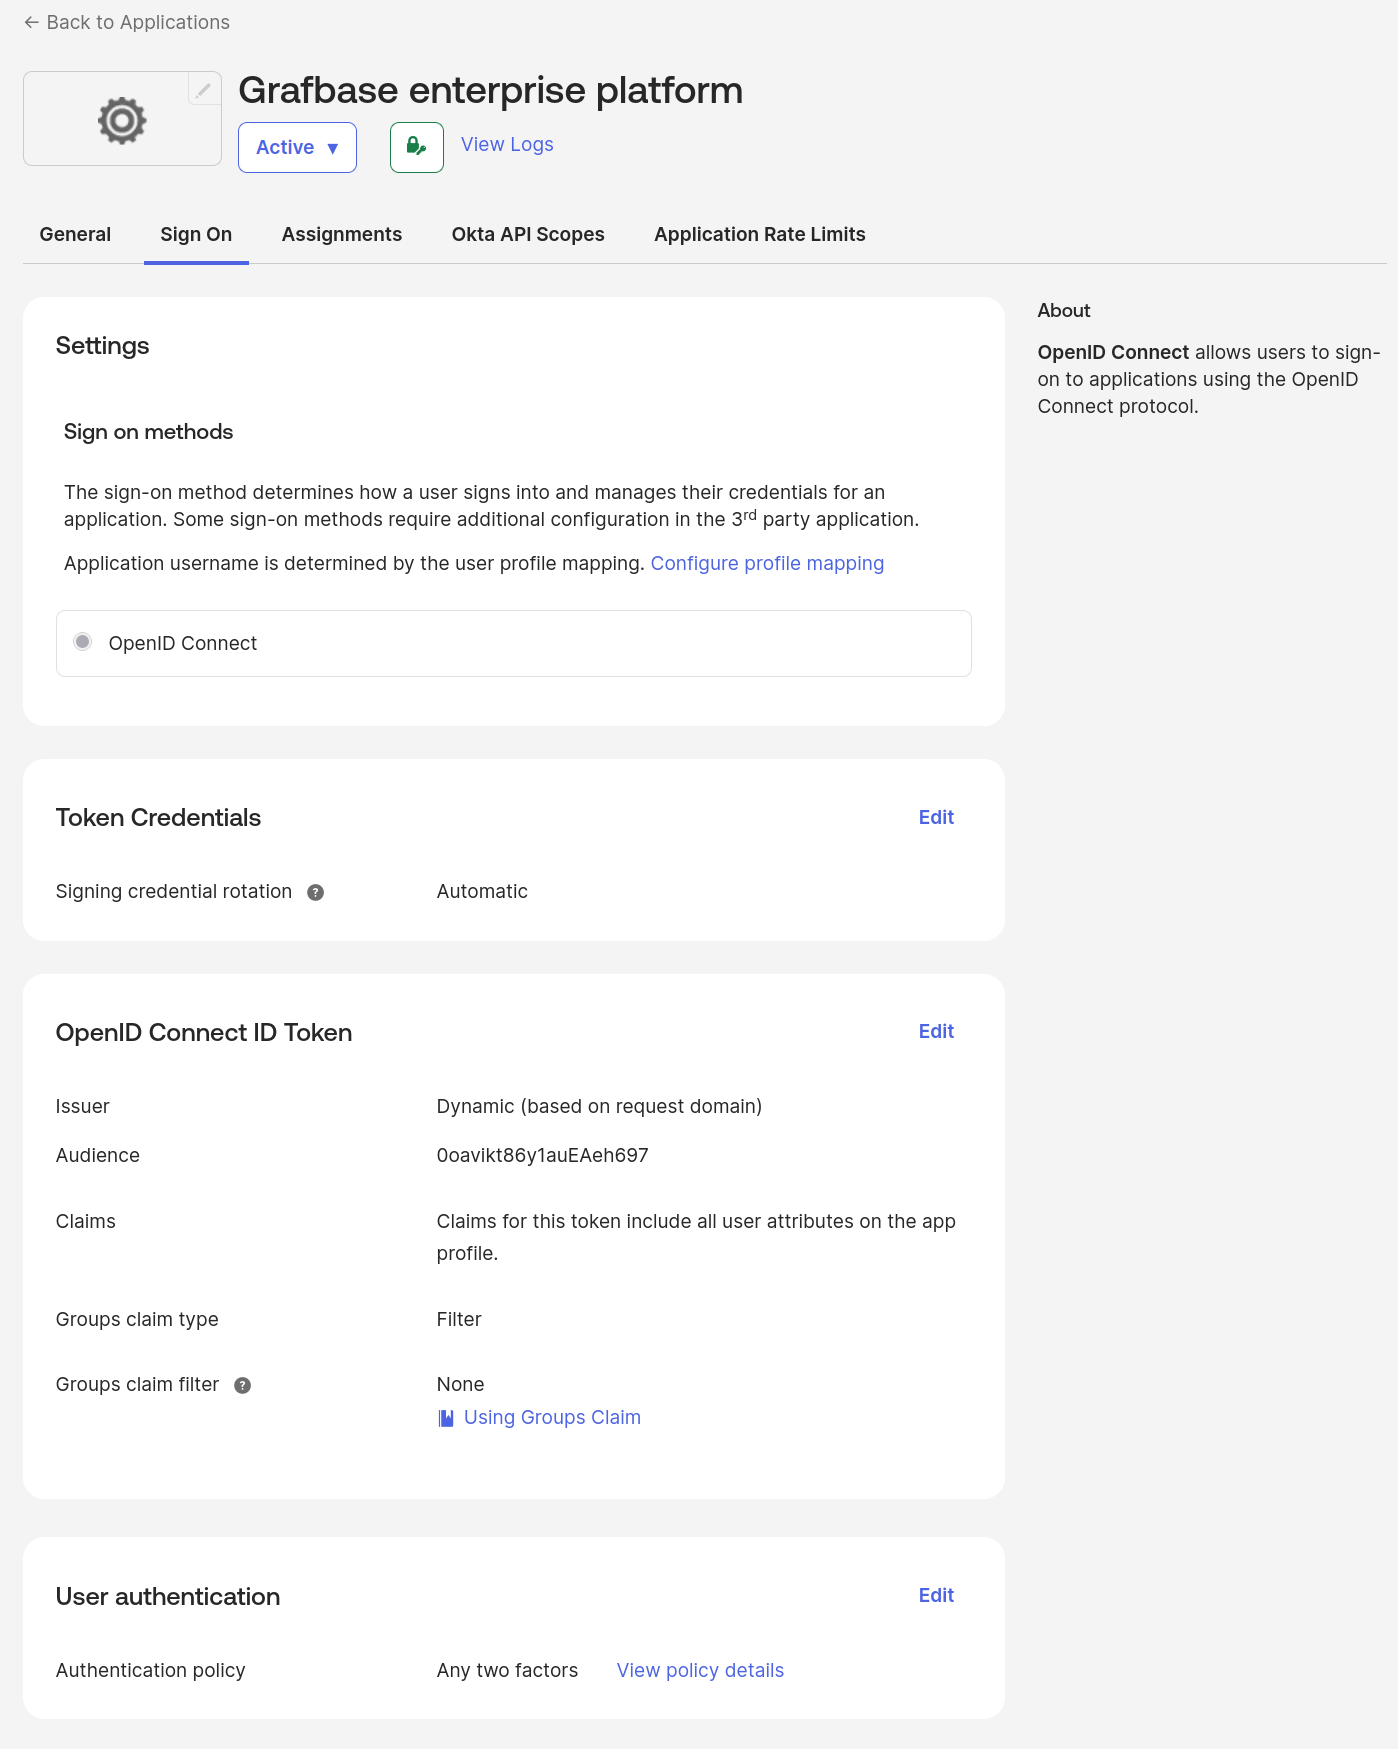Click the back arrow to Applications
The height and width of the screenshot is (1749, 1398).
click(32, 22)
